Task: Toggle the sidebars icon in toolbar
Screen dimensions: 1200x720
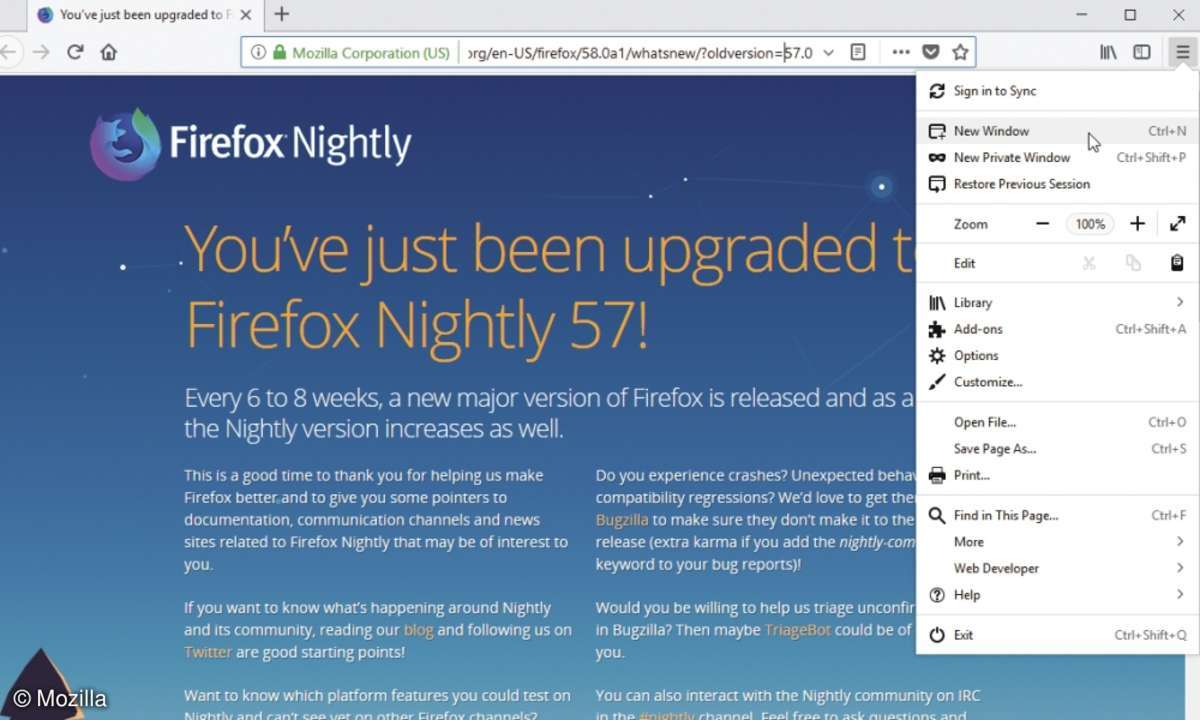Action: coord(1141,52)
